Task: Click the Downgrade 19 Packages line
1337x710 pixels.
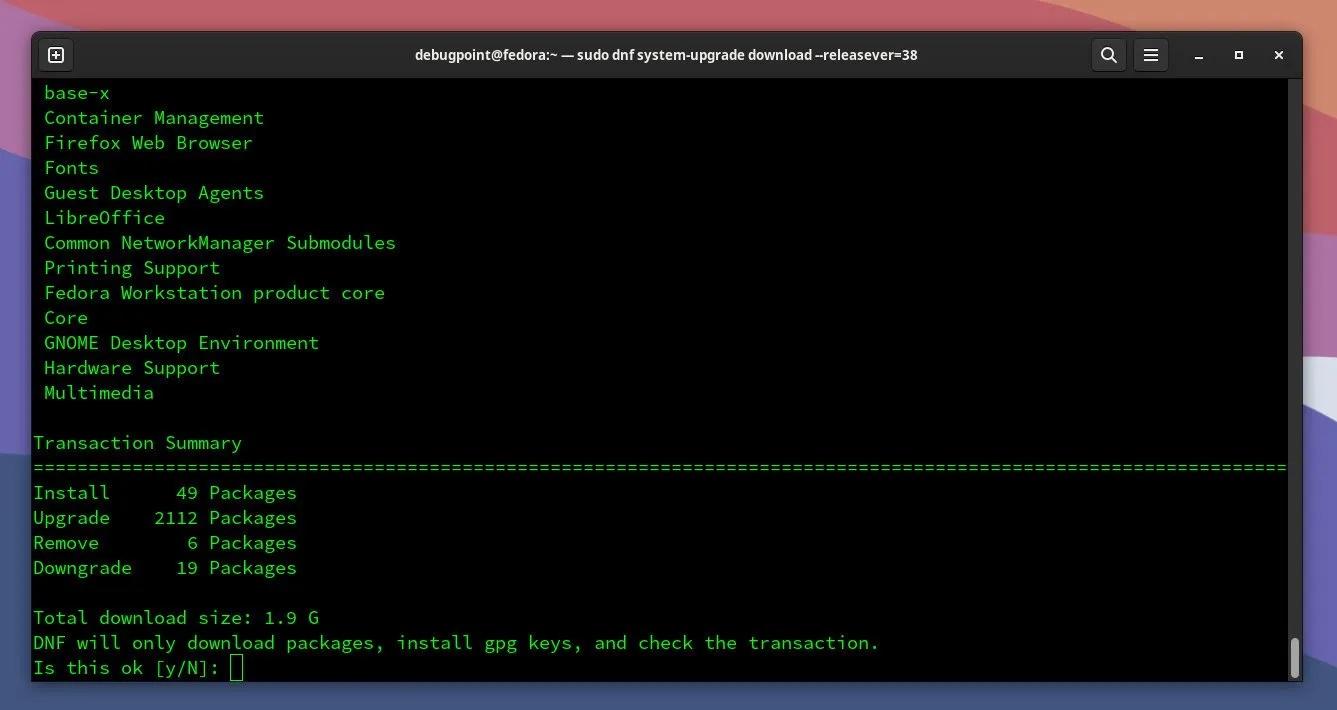Action: (x=164, y=567)
